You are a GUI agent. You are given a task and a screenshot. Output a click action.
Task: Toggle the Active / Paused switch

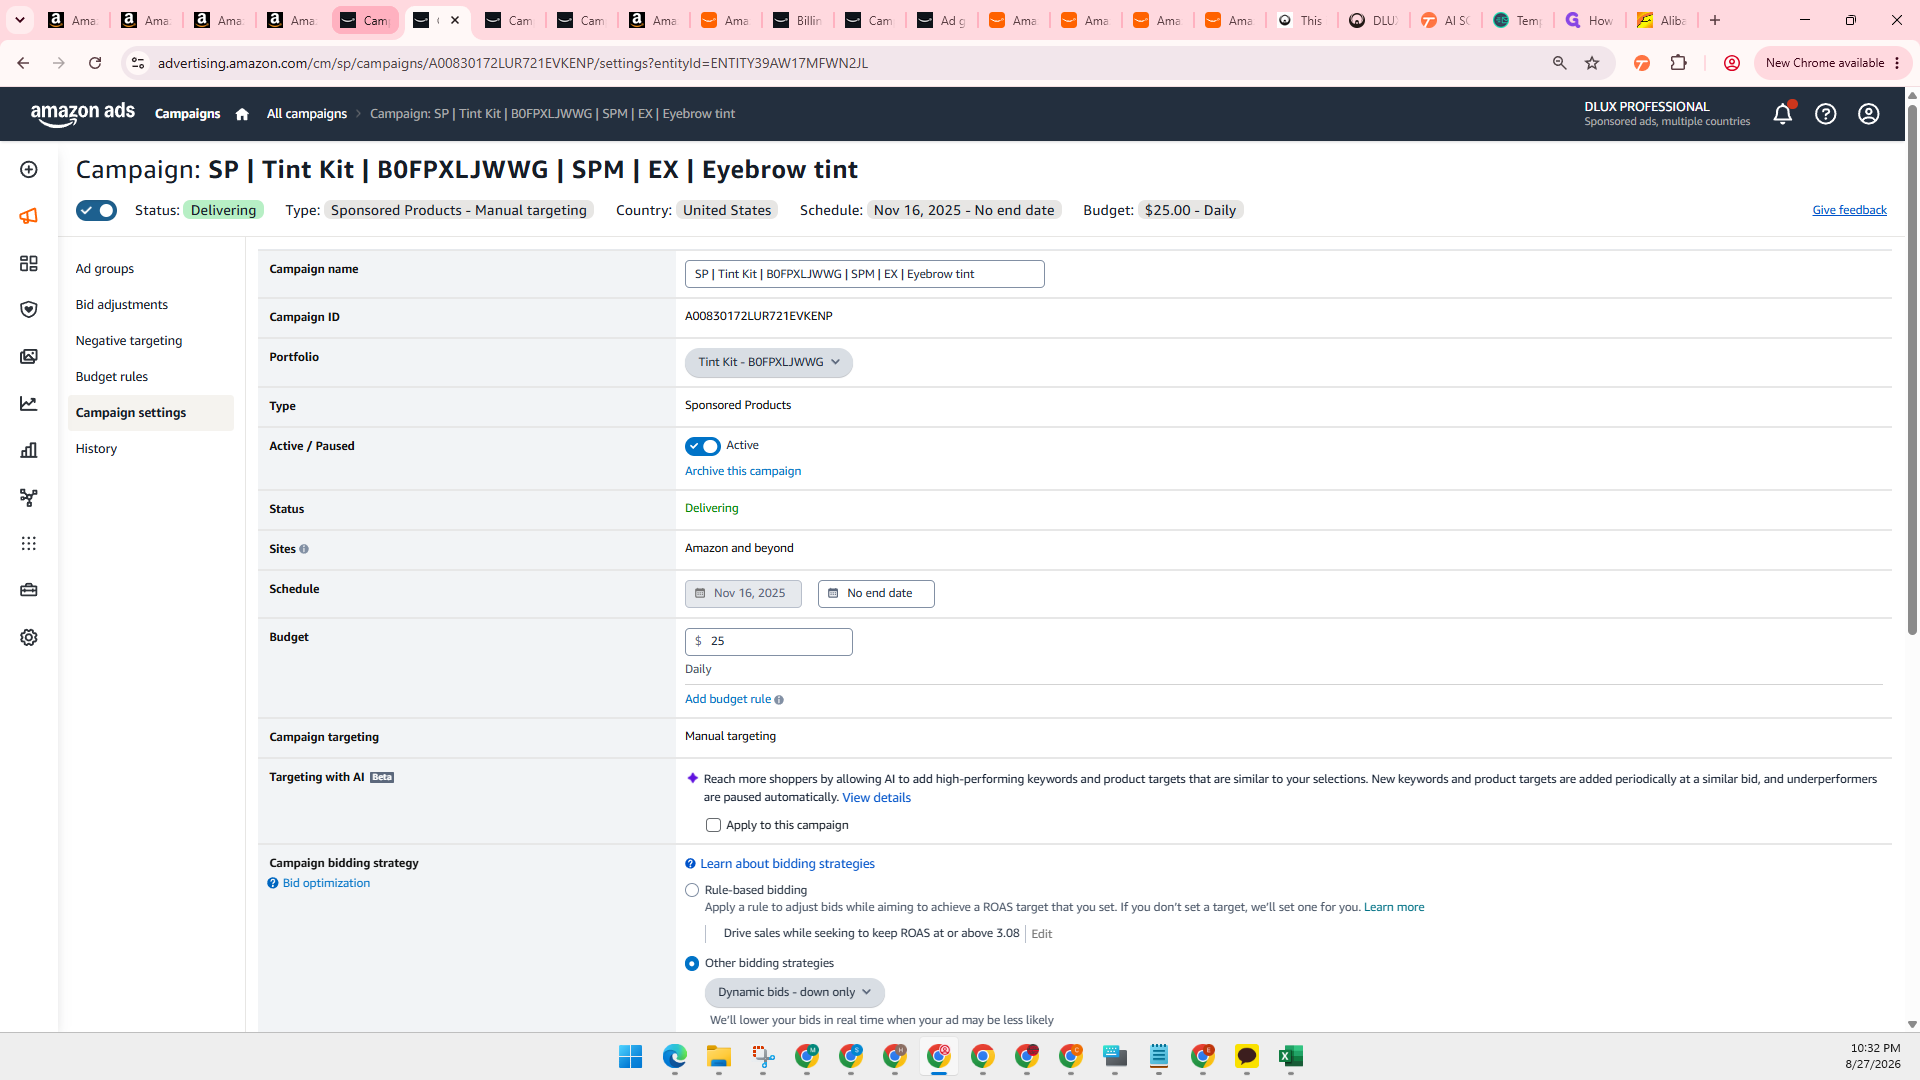coord(703,446)
